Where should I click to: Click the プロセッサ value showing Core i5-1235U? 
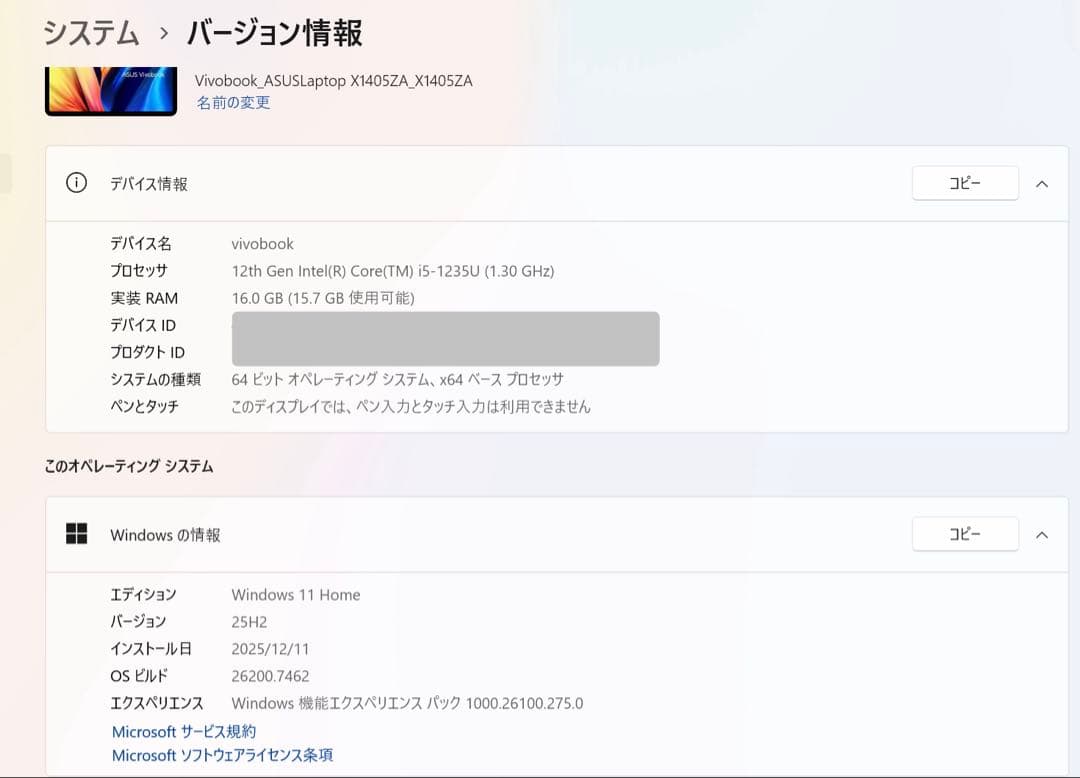(391, 270)
